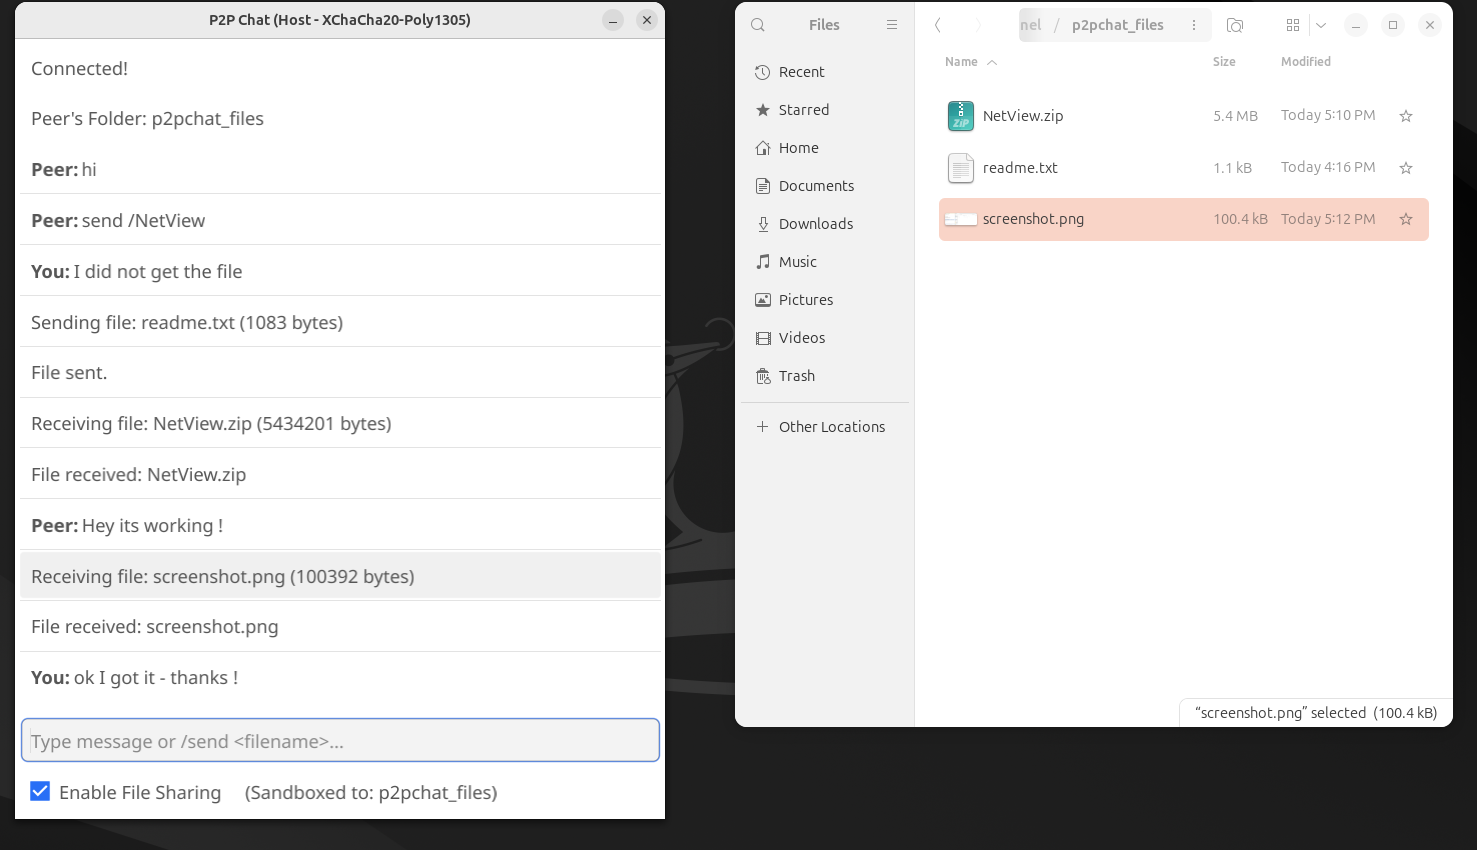Toggle Name column sort order

coord(969,61)
